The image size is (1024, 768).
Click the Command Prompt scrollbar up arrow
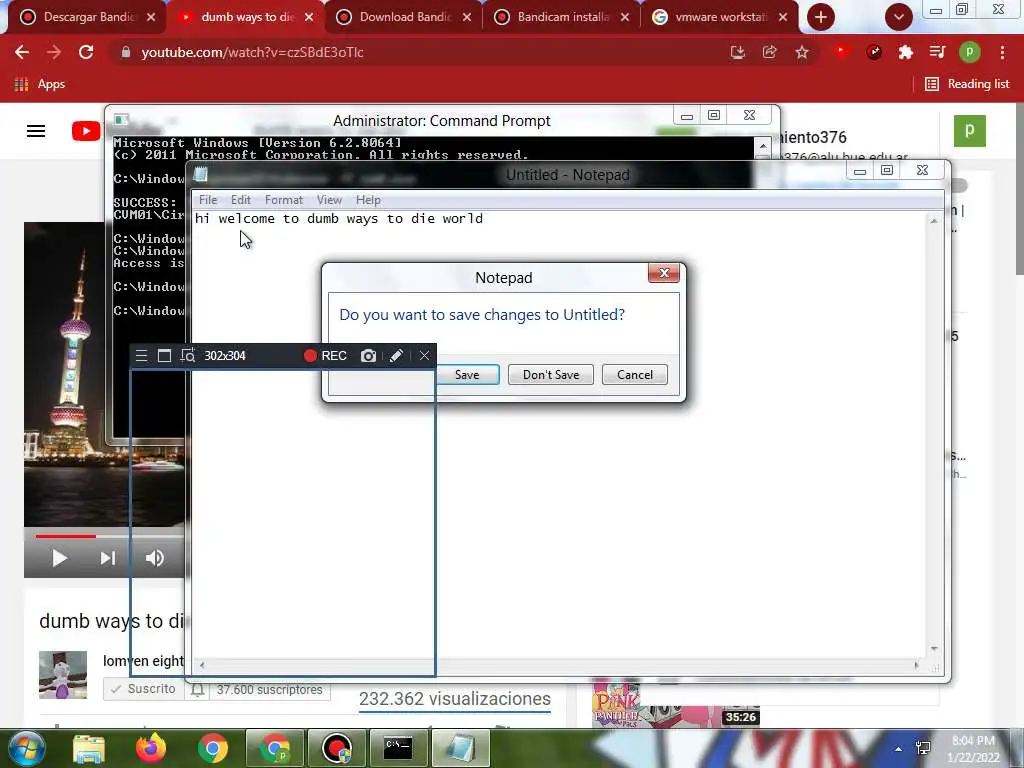click(x=762, y=146)
